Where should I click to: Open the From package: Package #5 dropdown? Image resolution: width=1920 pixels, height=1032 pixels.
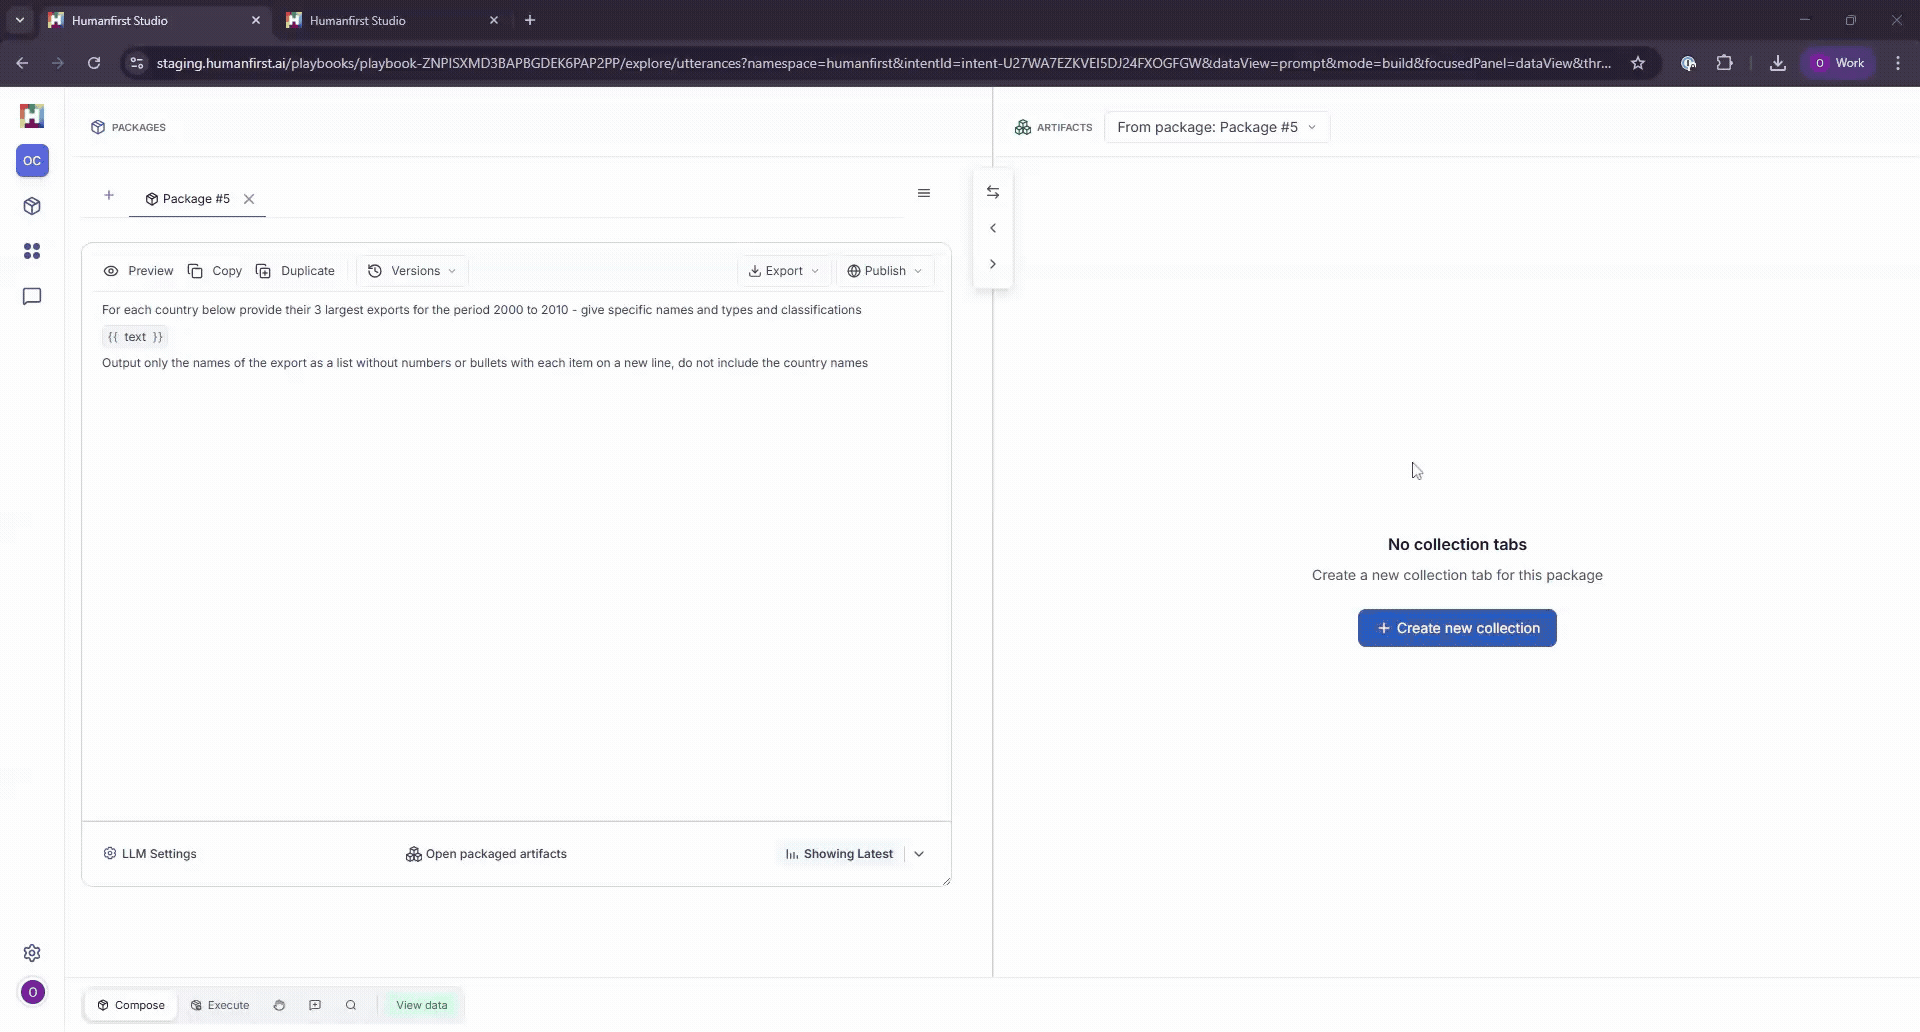[1216, 127]
